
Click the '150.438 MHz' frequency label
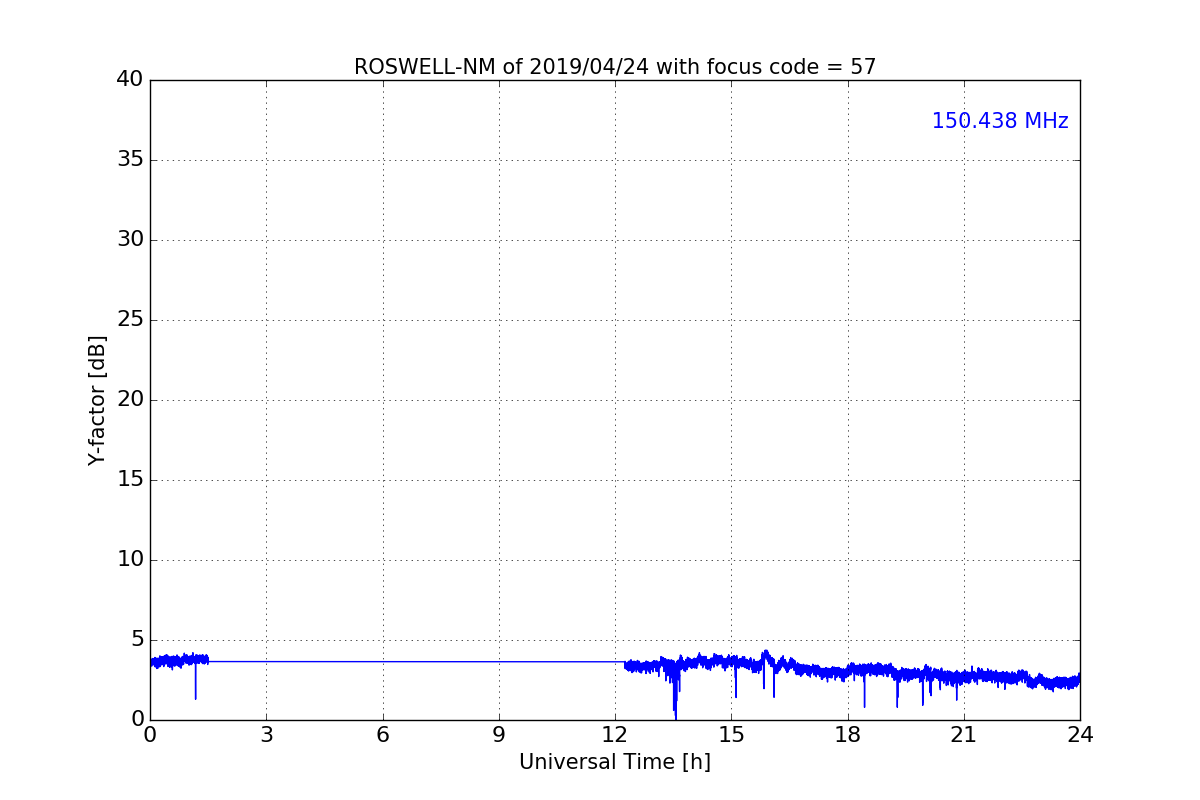pos(1000,121)
